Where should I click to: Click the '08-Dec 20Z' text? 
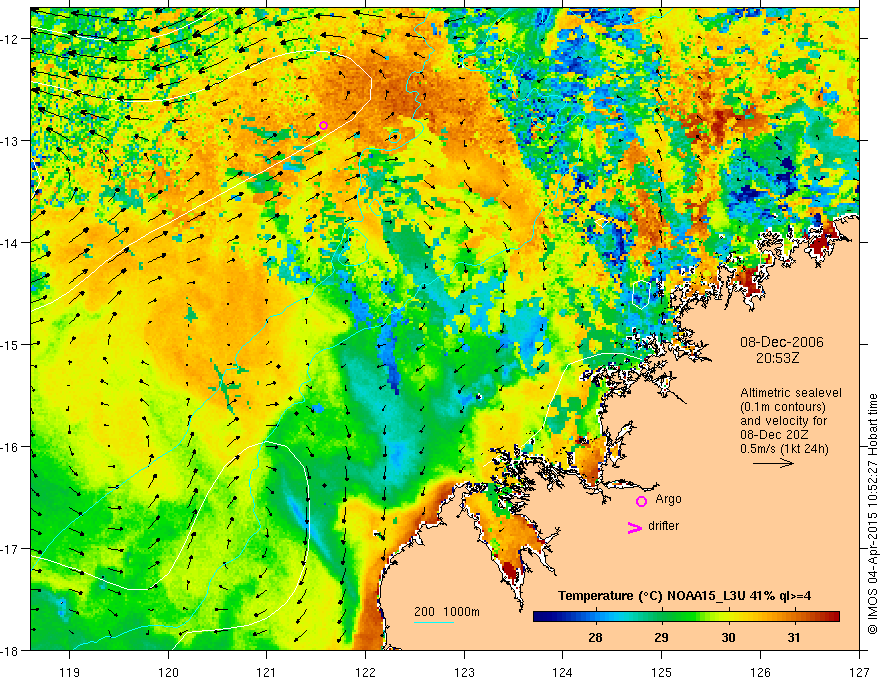coord(776,435)
